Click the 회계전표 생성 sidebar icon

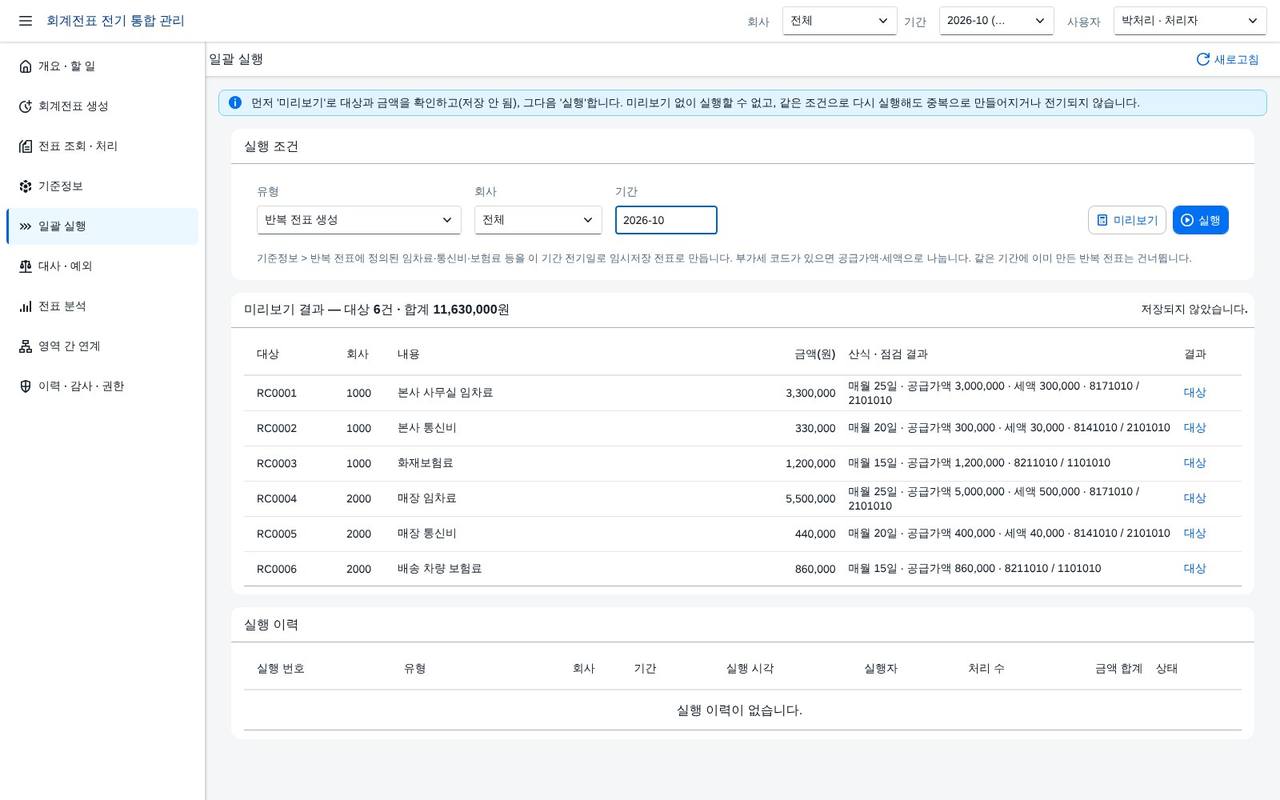(x=26, y=106)
